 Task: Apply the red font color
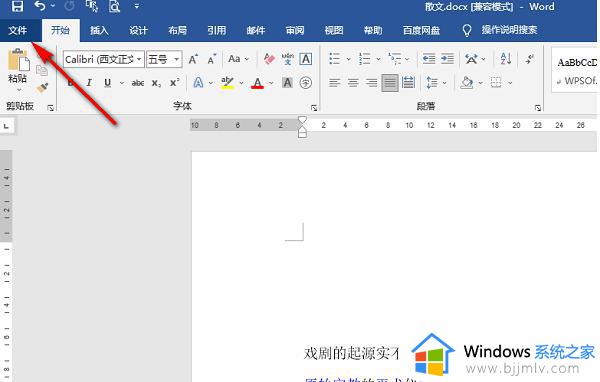coord(258,82)
